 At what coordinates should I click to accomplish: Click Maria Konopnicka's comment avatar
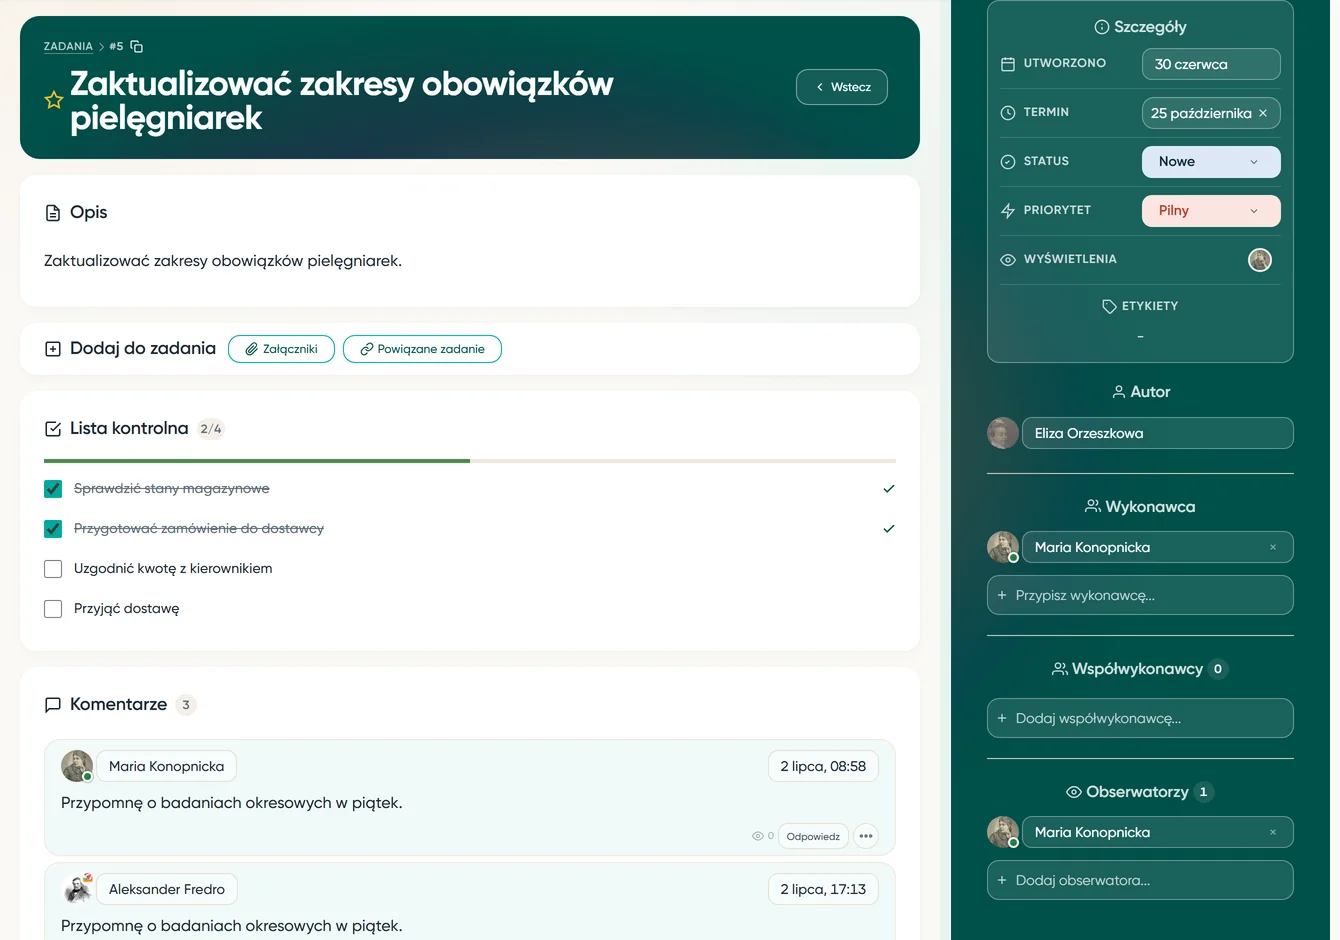point(77,766)
